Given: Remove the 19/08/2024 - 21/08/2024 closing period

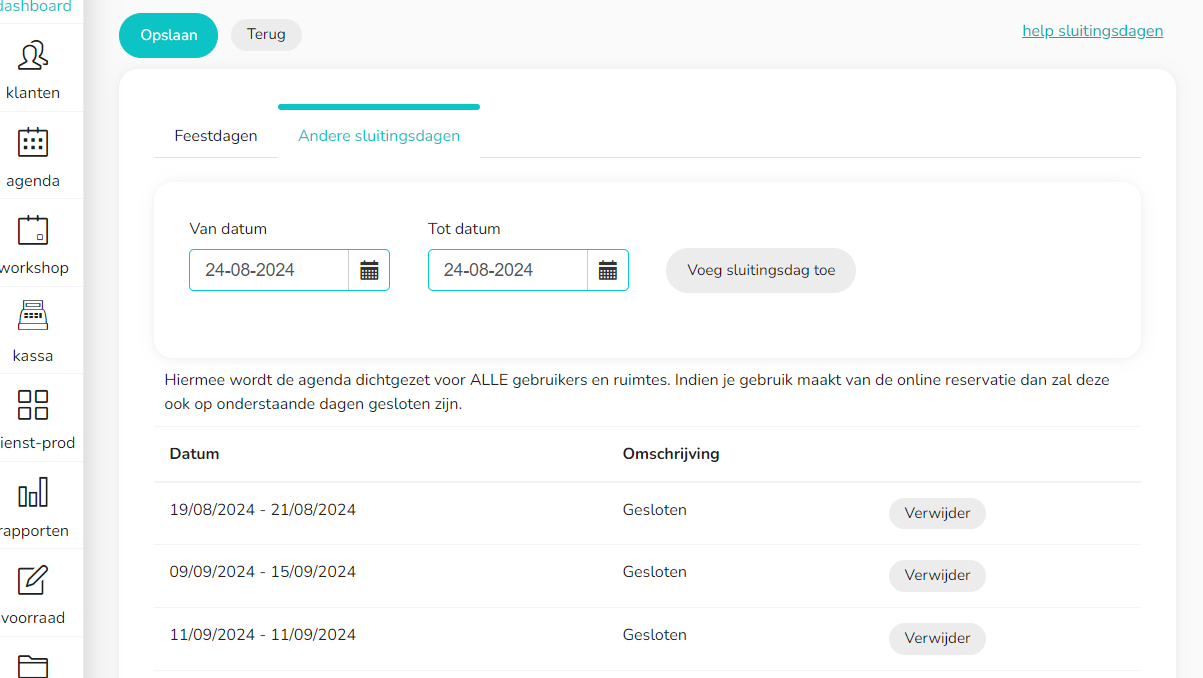Looking at the screenshot, I should (937, 513).
